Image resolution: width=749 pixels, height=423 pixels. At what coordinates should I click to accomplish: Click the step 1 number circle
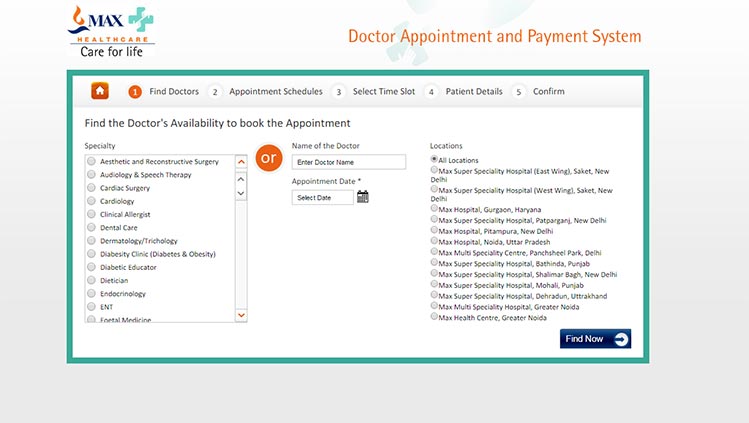tap(135, 92)
